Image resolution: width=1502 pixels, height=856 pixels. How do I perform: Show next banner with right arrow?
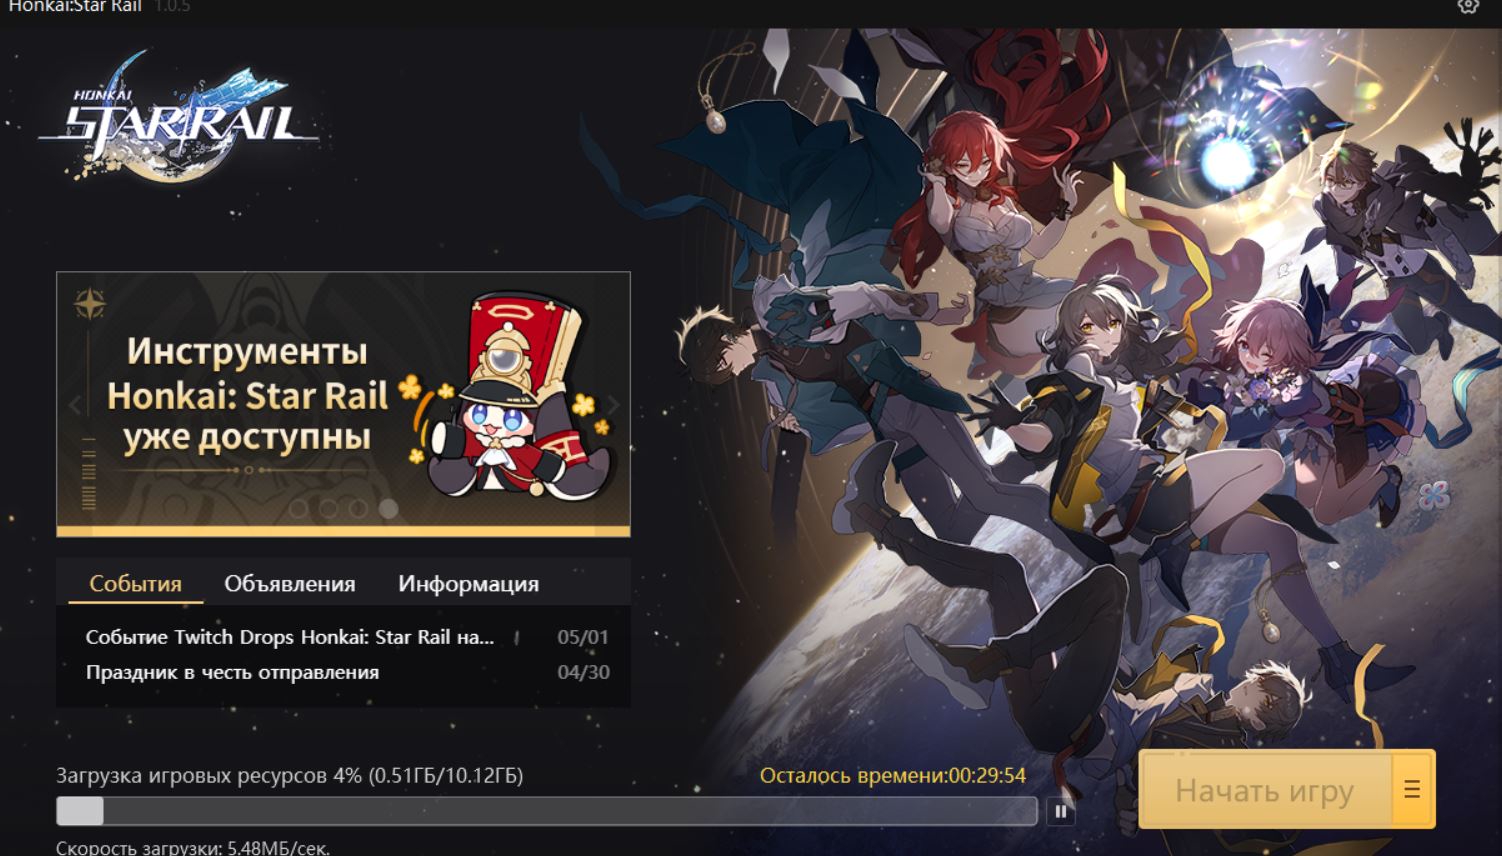pyautogui.click(x=613, y=405)
